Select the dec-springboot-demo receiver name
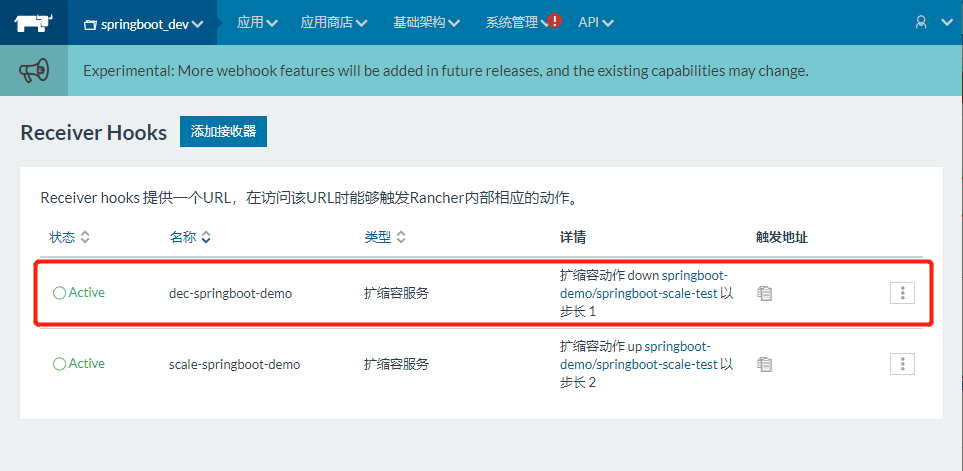 (230, 293)
